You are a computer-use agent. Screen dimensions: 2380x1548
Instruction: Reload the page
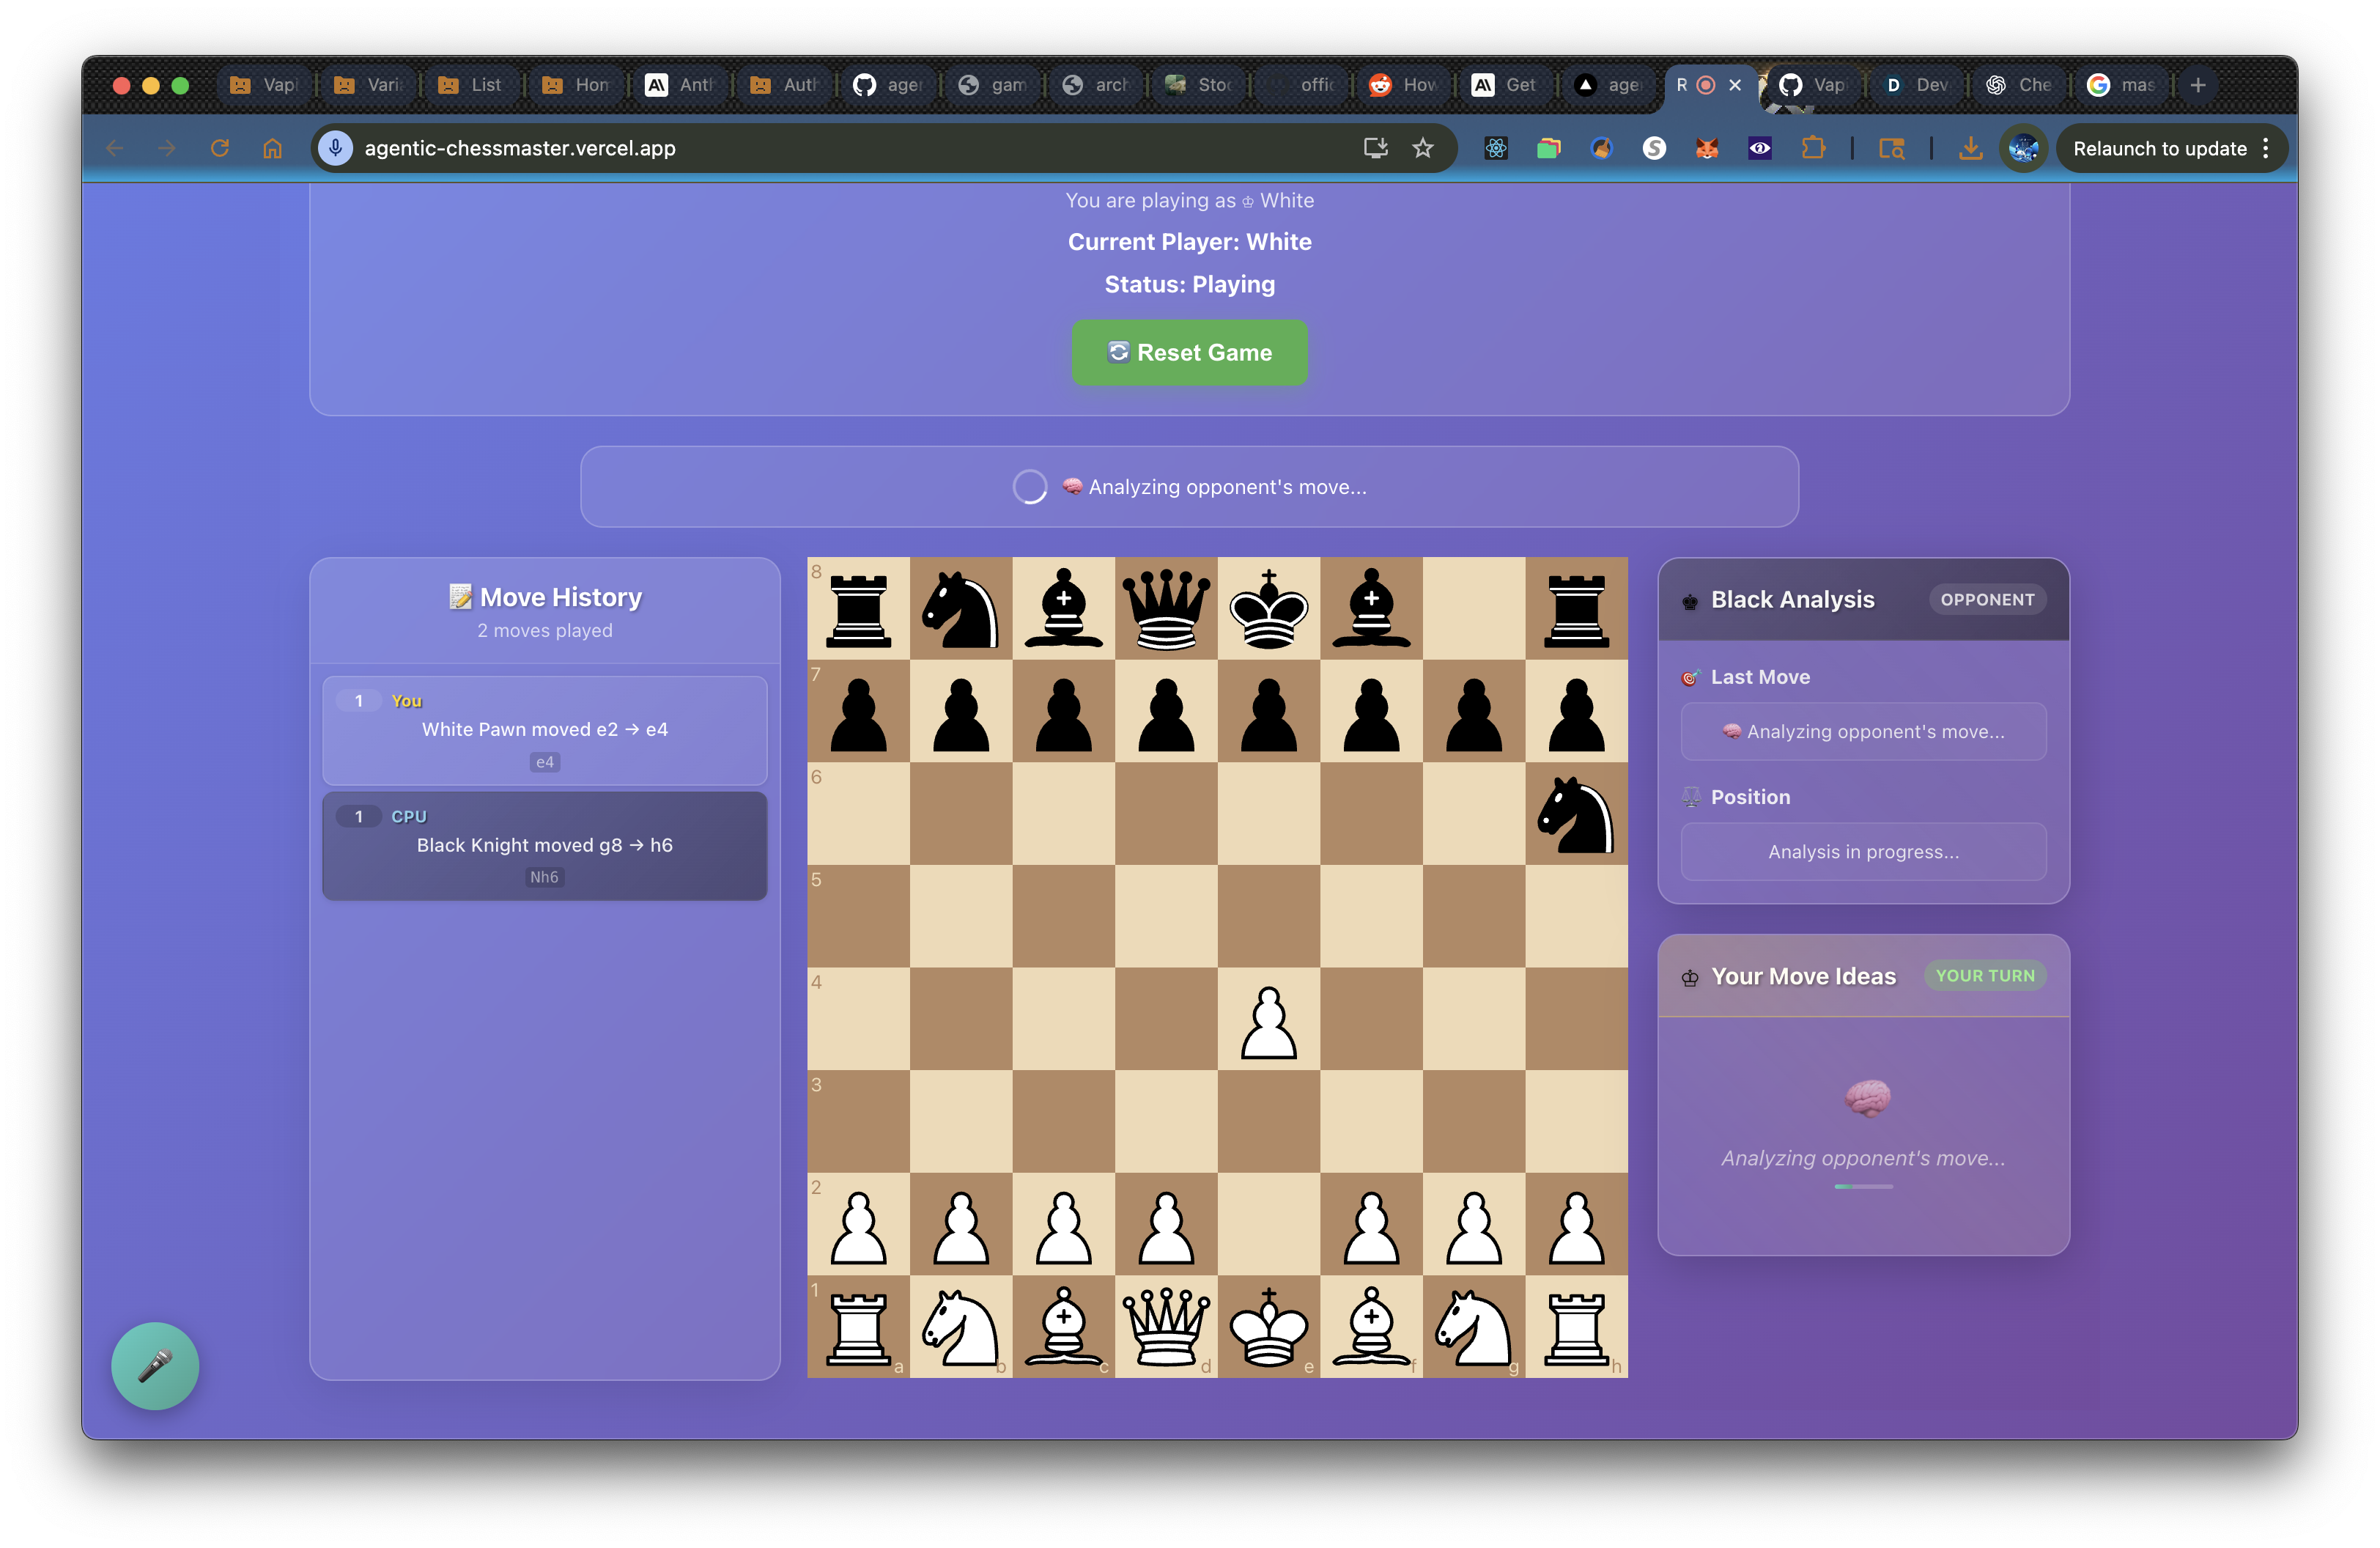tap(220, 148)
